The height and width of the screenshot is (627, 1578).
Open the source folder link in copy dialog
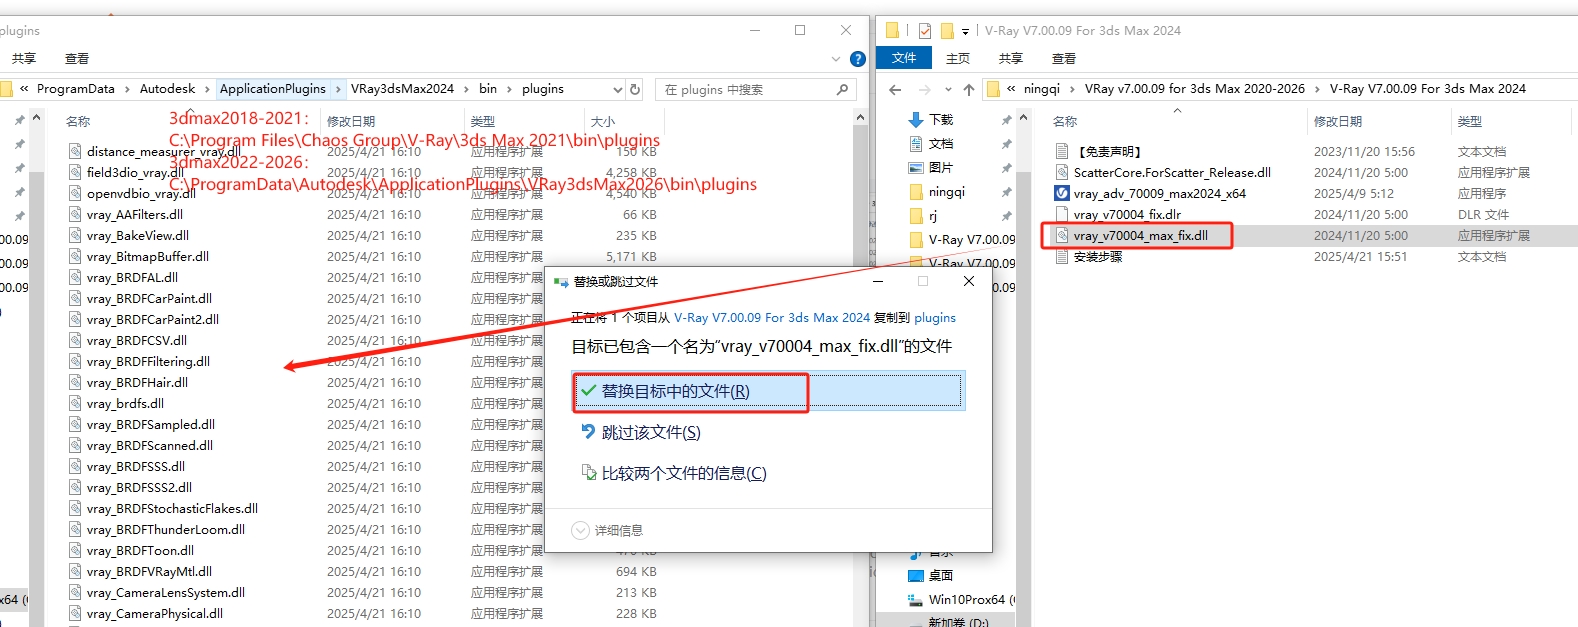click(x=771, y=318)
